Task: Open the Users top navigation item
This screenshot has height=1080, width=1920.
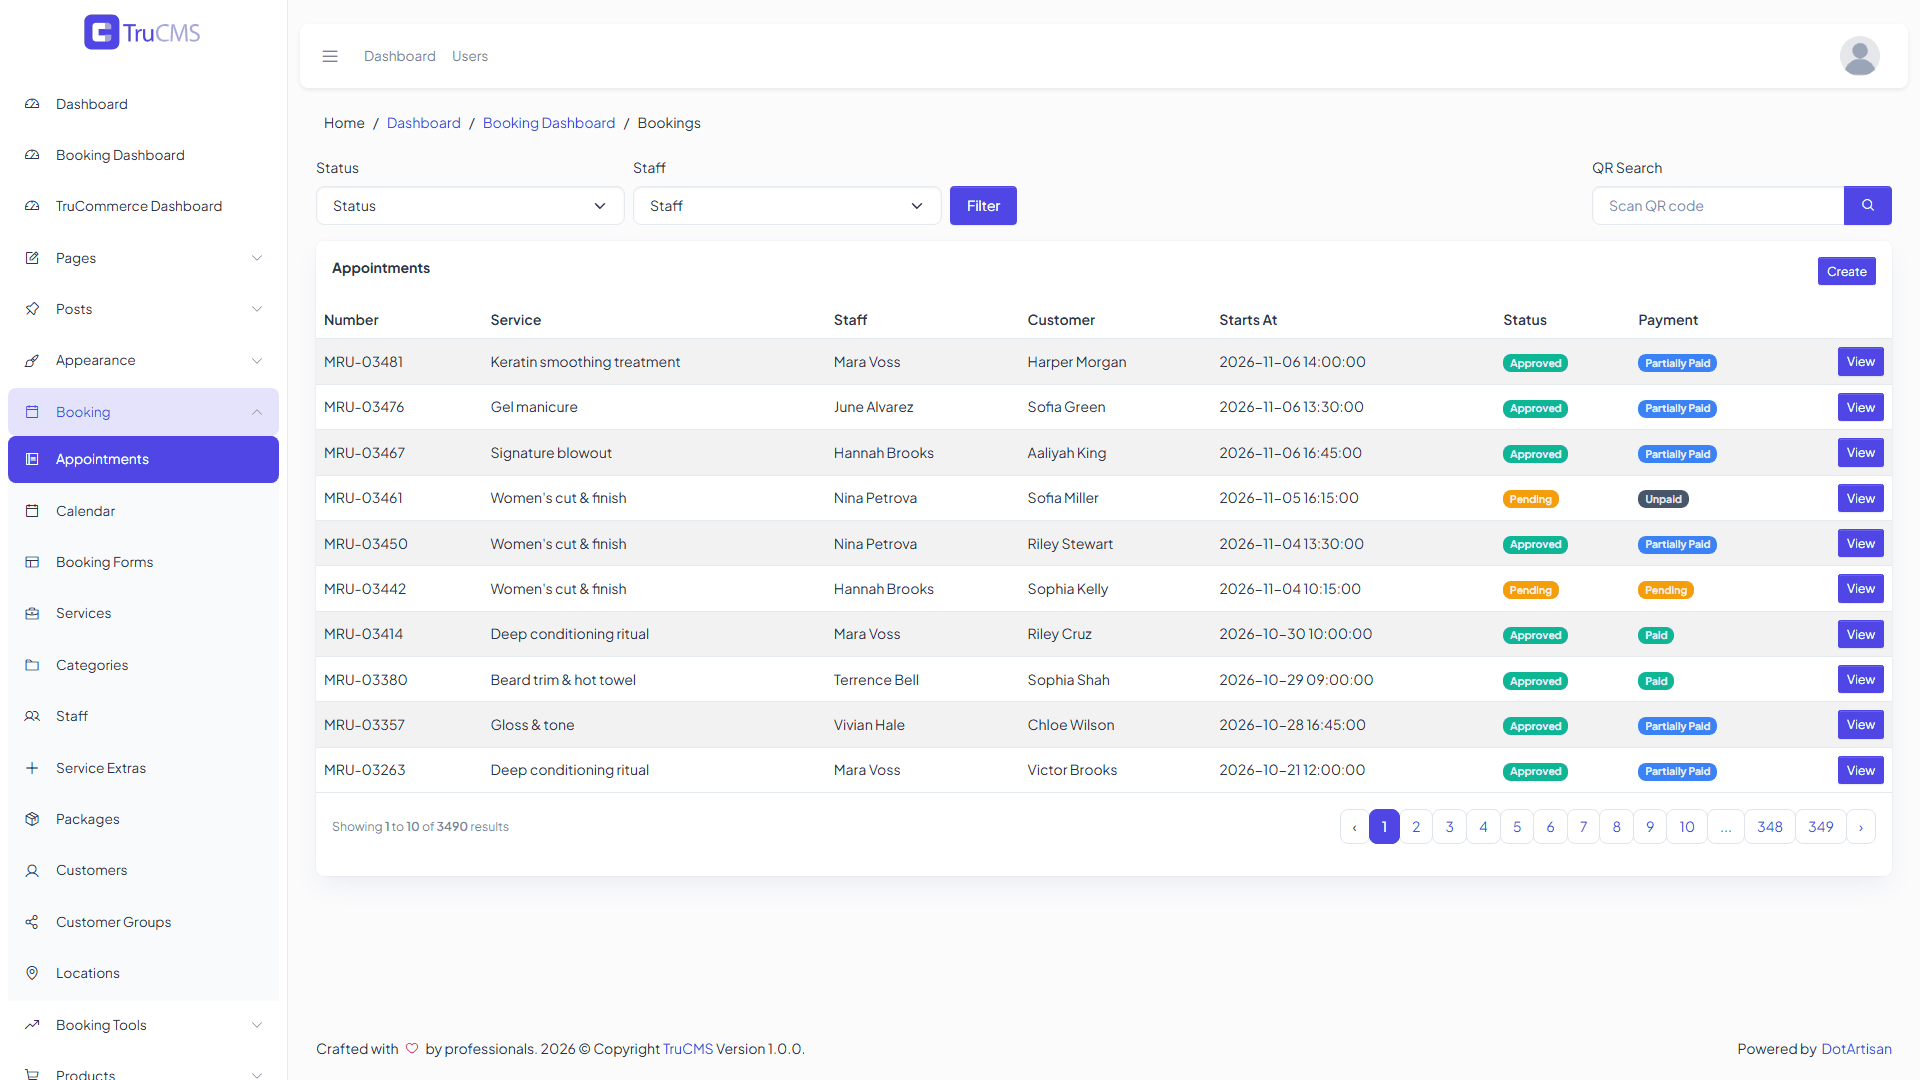Action: tap(470, 56)
